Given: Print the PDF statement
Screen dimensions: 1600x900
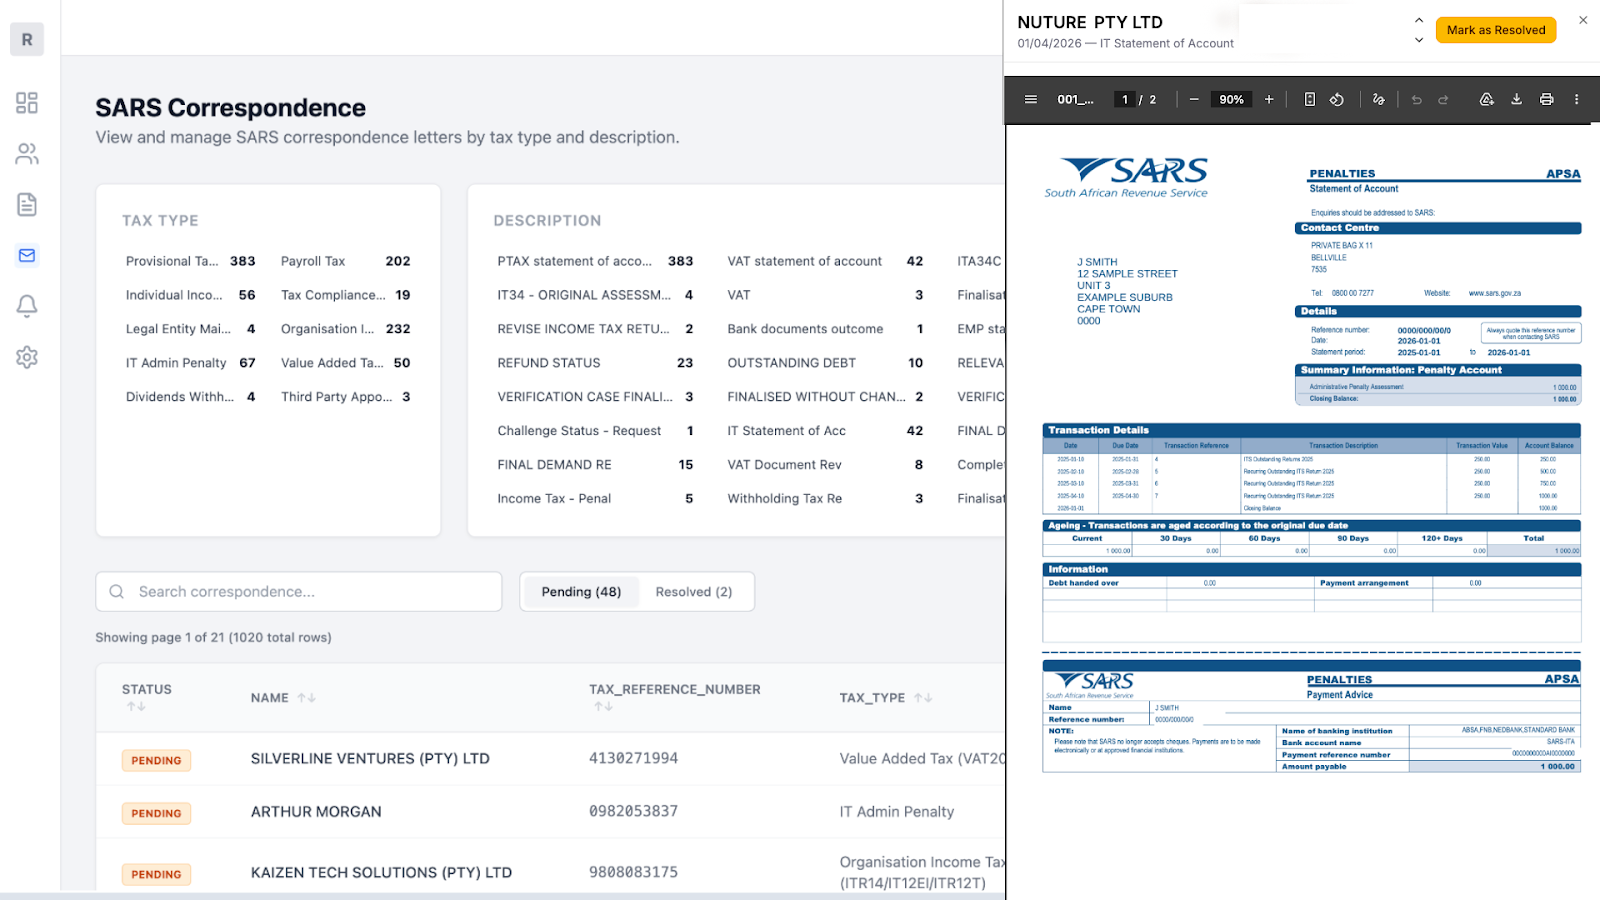Looking at the screenshot, I should tap(1546, 99).
